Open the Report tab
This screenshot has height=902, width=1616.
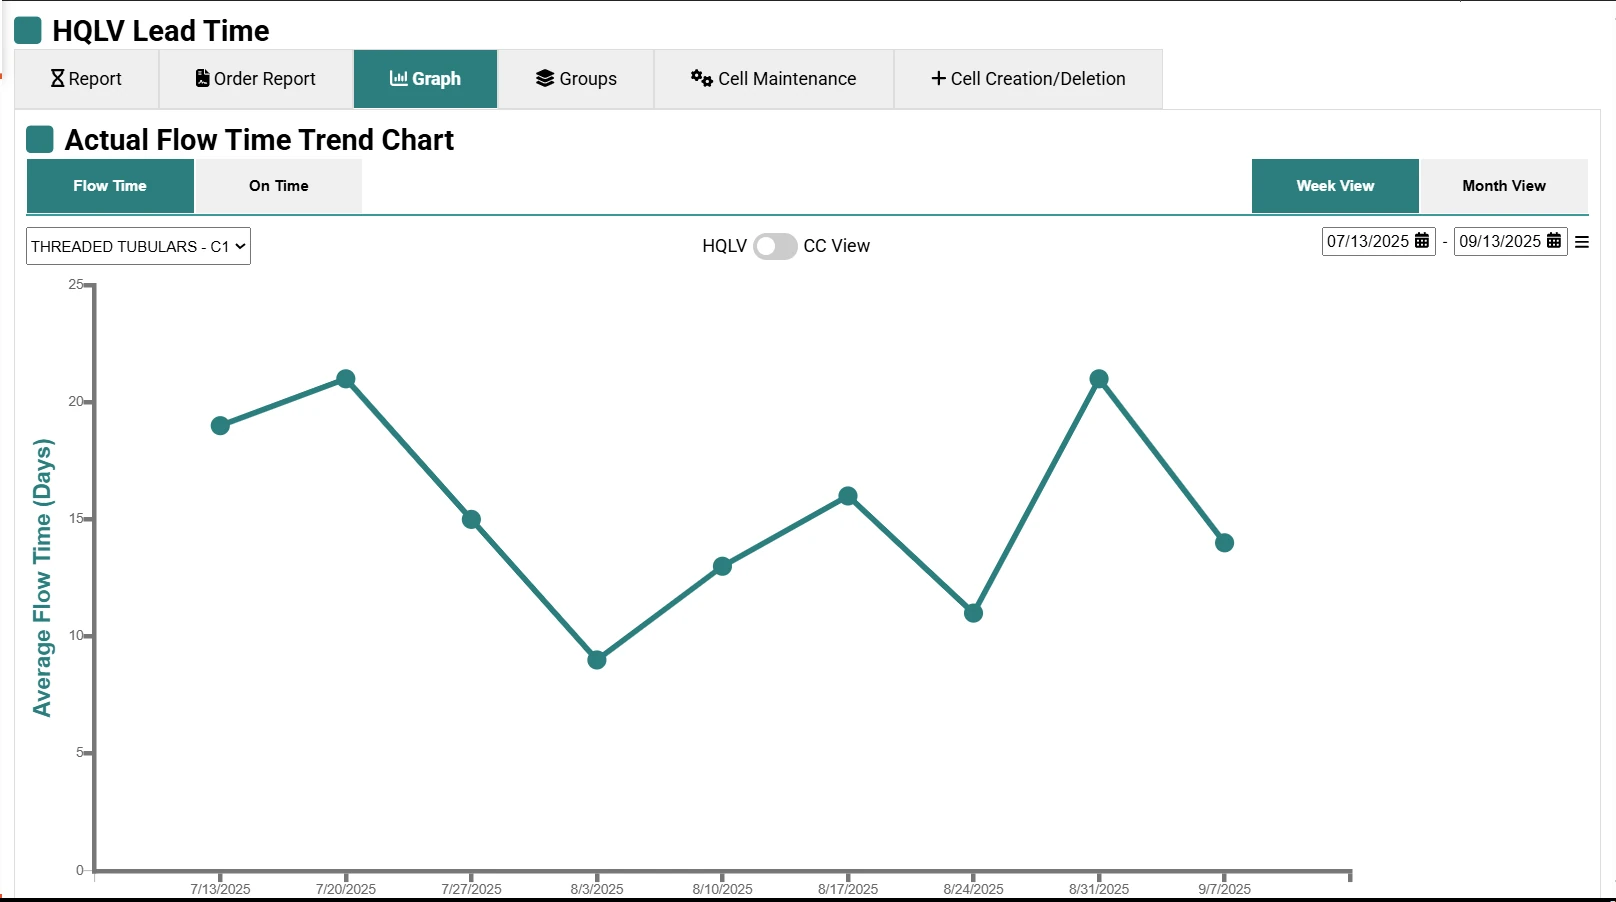(x=86, y=79)
